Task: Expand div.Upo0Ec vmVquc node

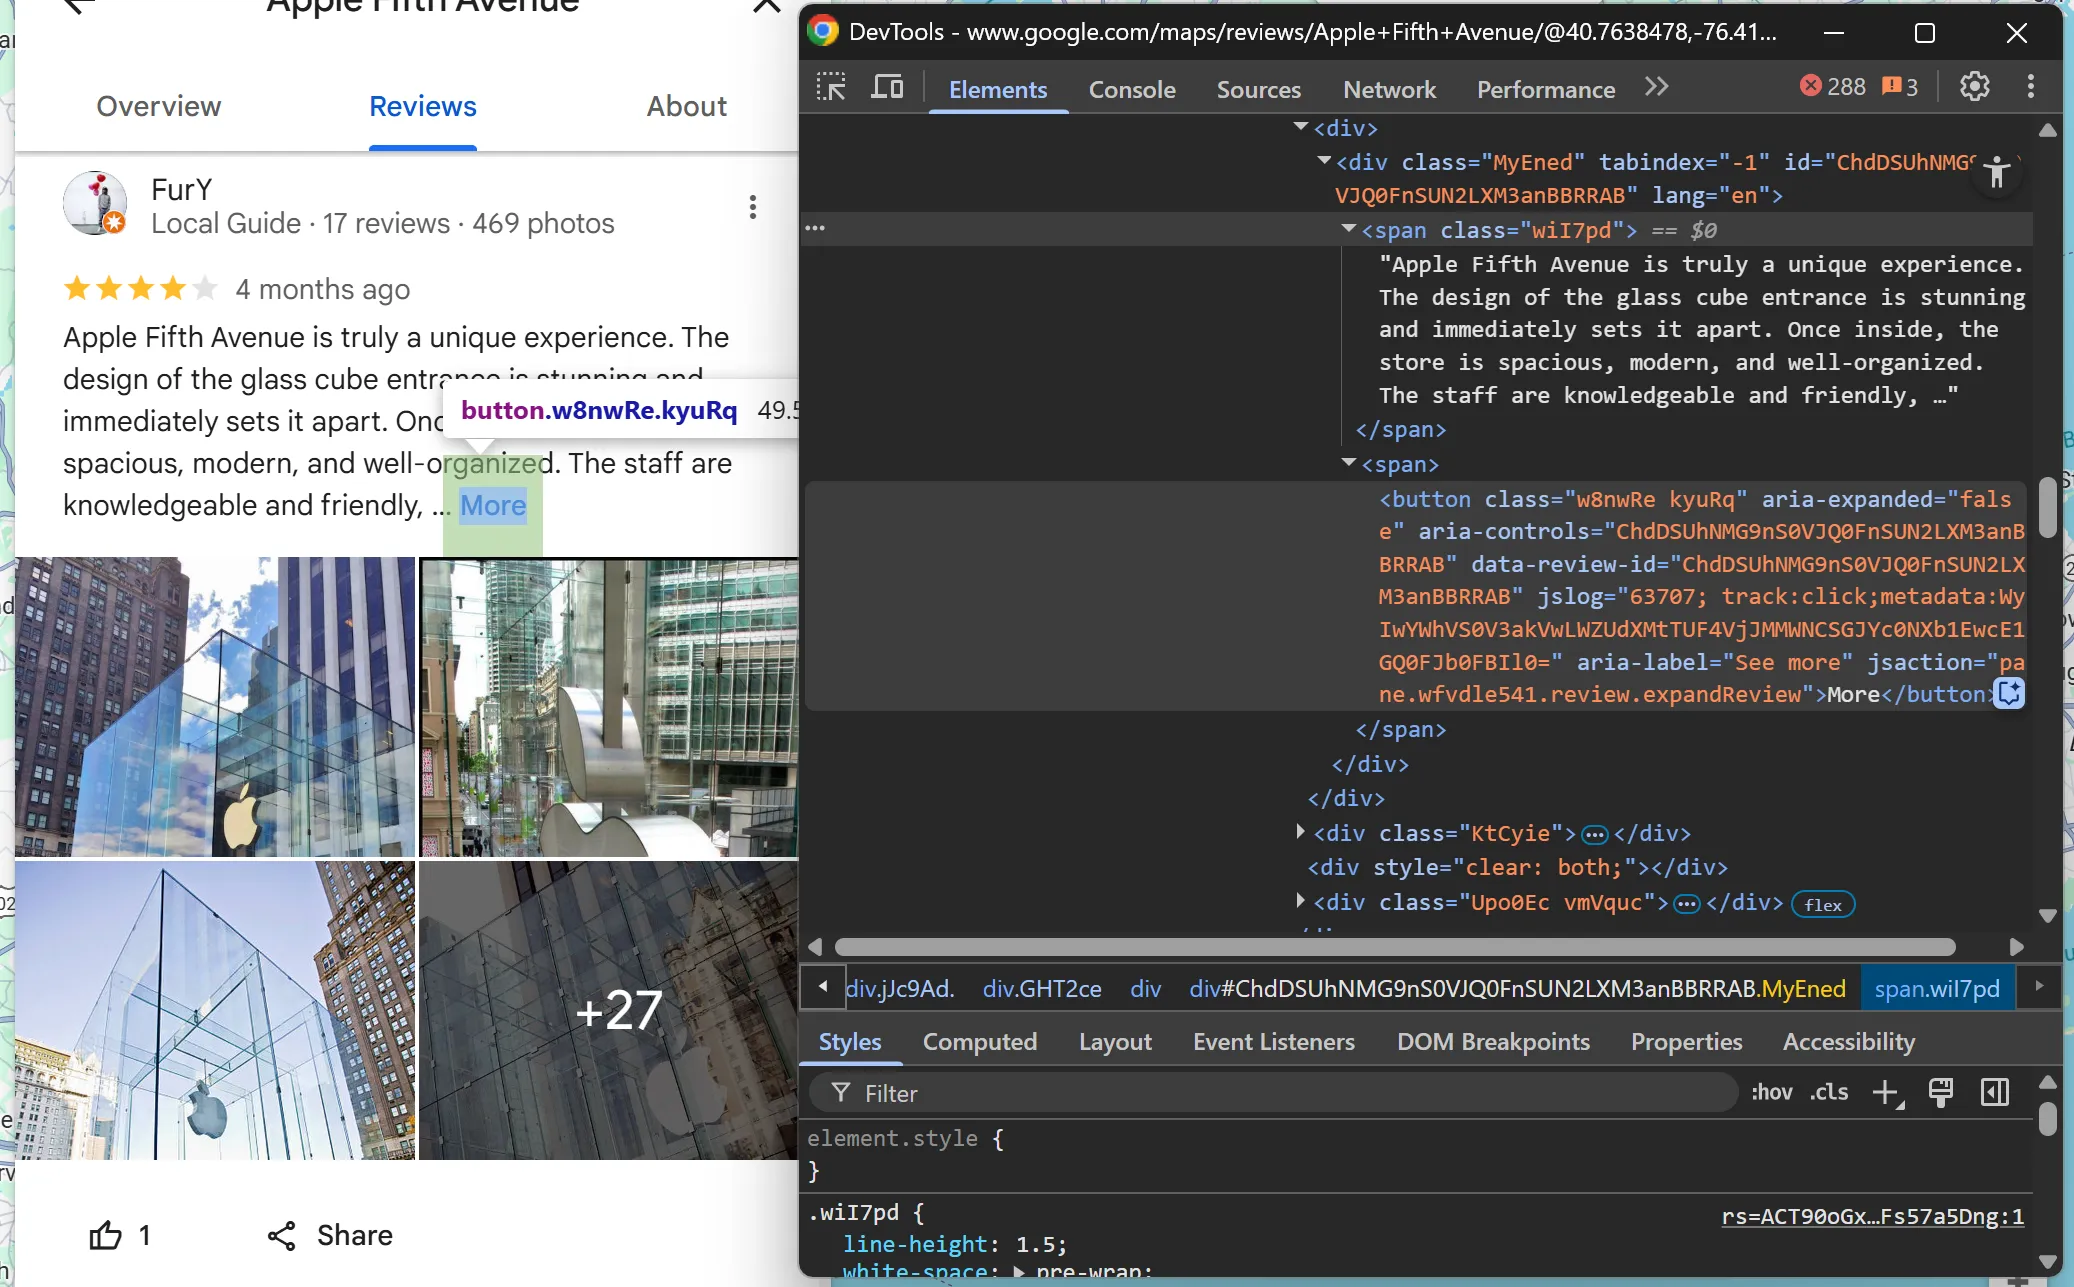Action: click(x=1300, y=900)
